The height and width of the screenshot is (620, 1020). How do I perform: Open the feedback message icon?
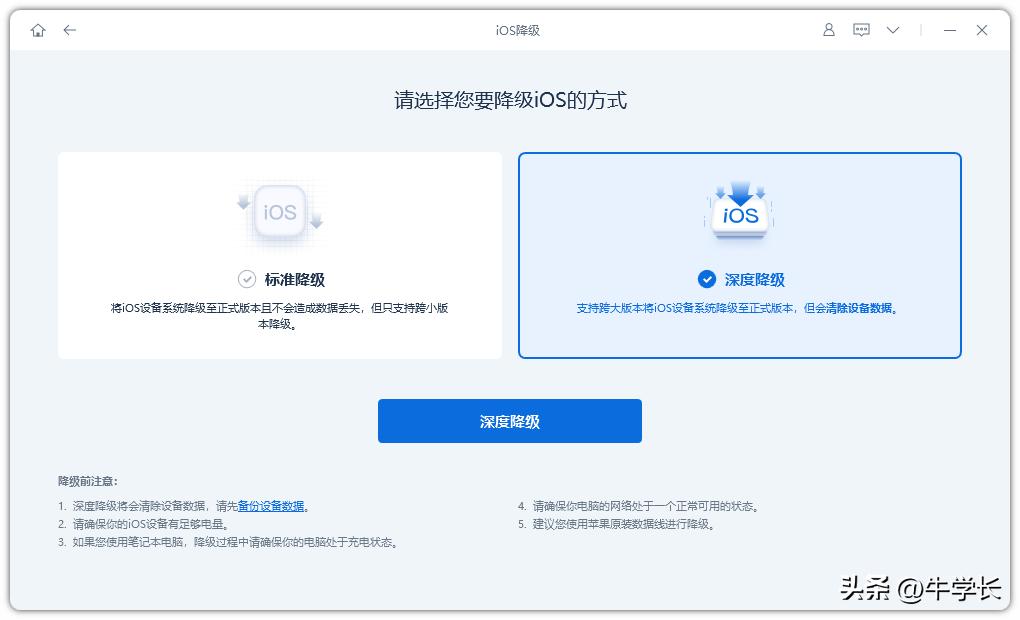pos(860,30)
